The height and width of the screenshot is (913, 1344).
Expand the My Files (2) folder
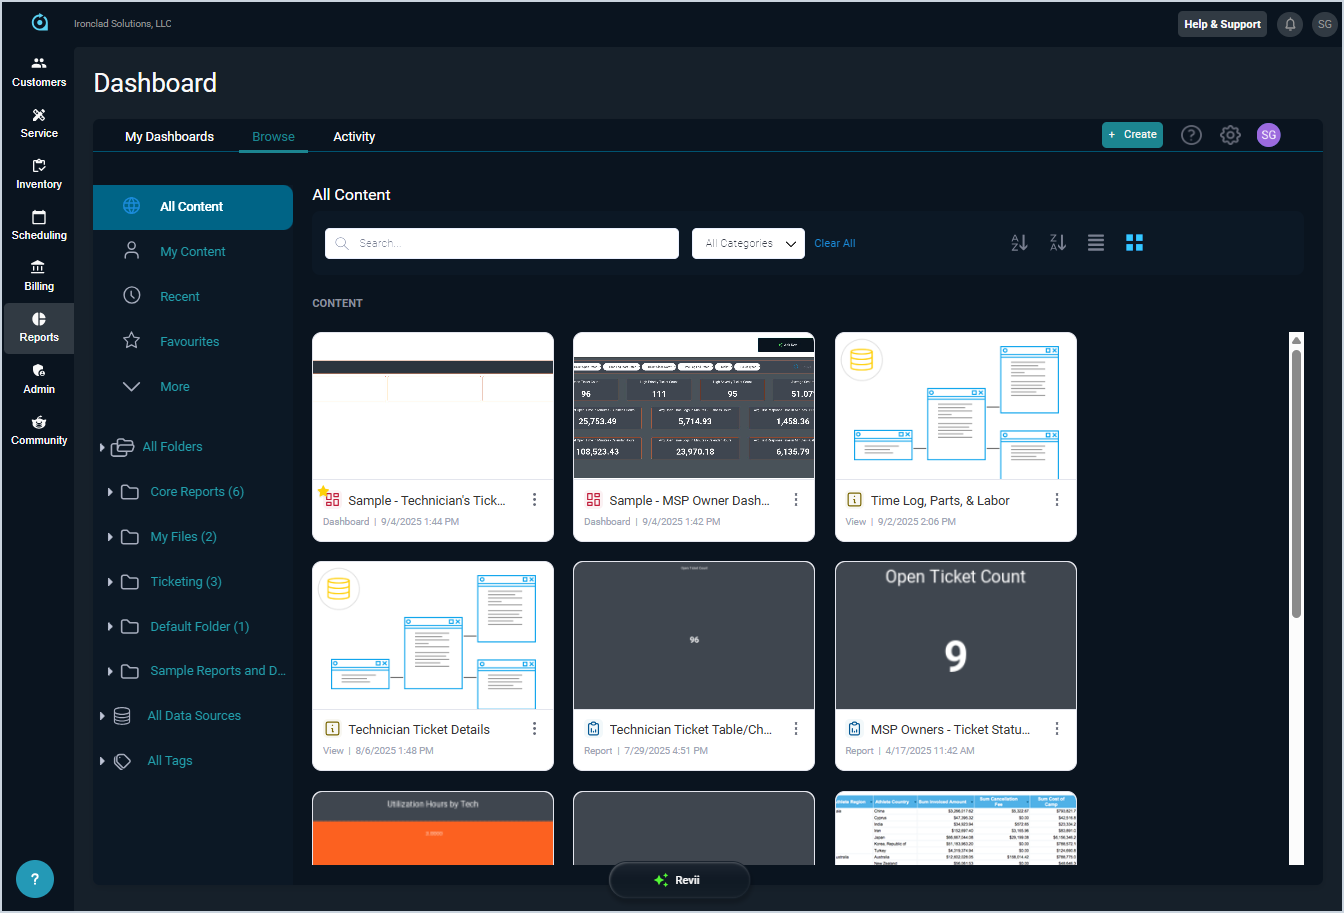point(110,537)
